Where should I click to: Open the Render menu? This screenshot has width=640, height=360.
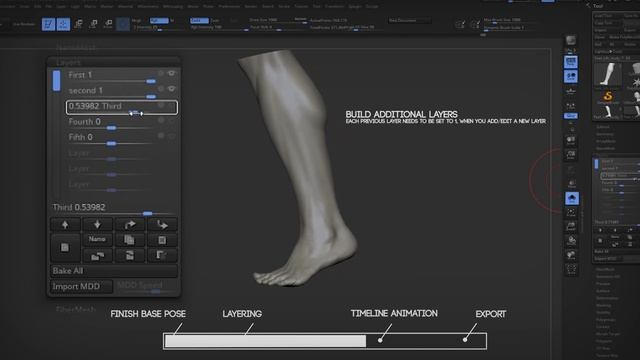pyautogui.click(x=251, y=7)
